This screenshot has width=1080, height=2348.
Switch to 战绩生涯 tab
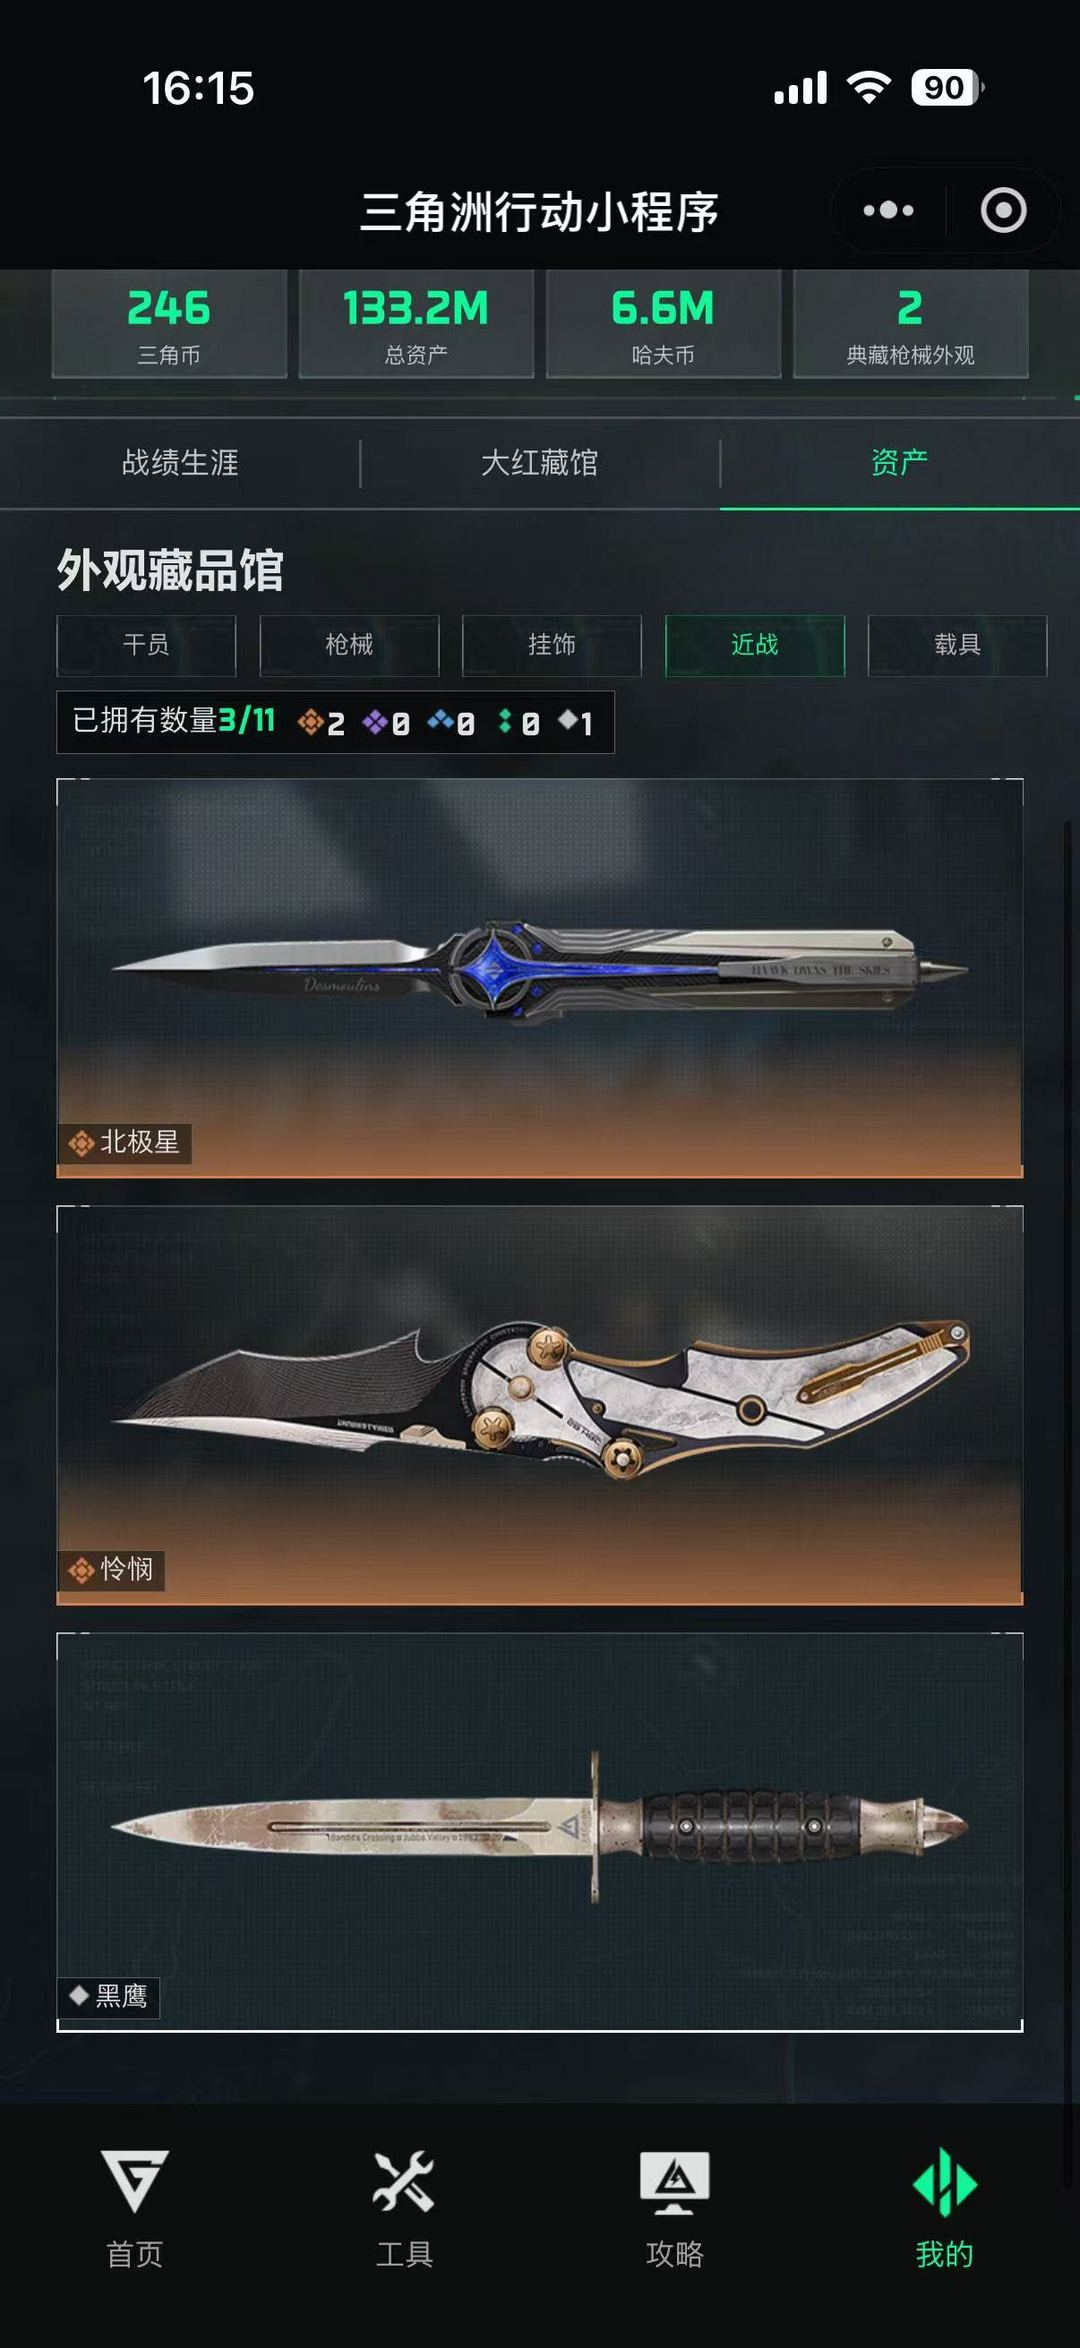[180, 463]
